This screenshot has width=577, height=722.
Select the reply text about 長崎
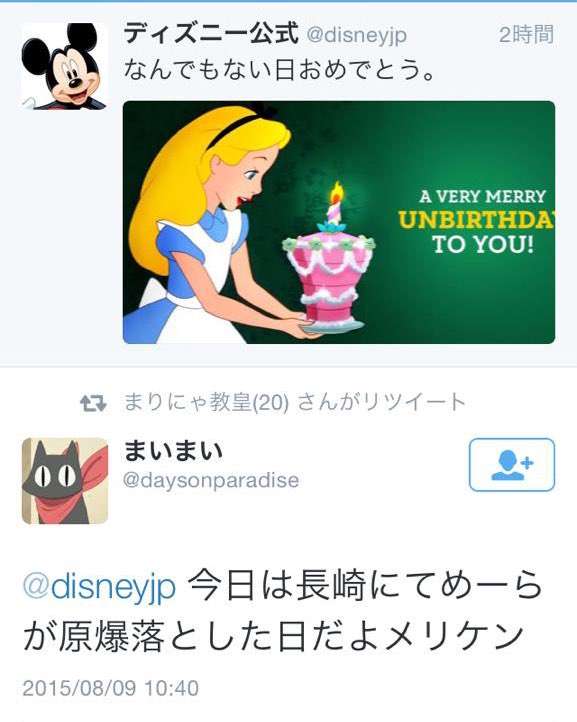click(x=283, y=611)
